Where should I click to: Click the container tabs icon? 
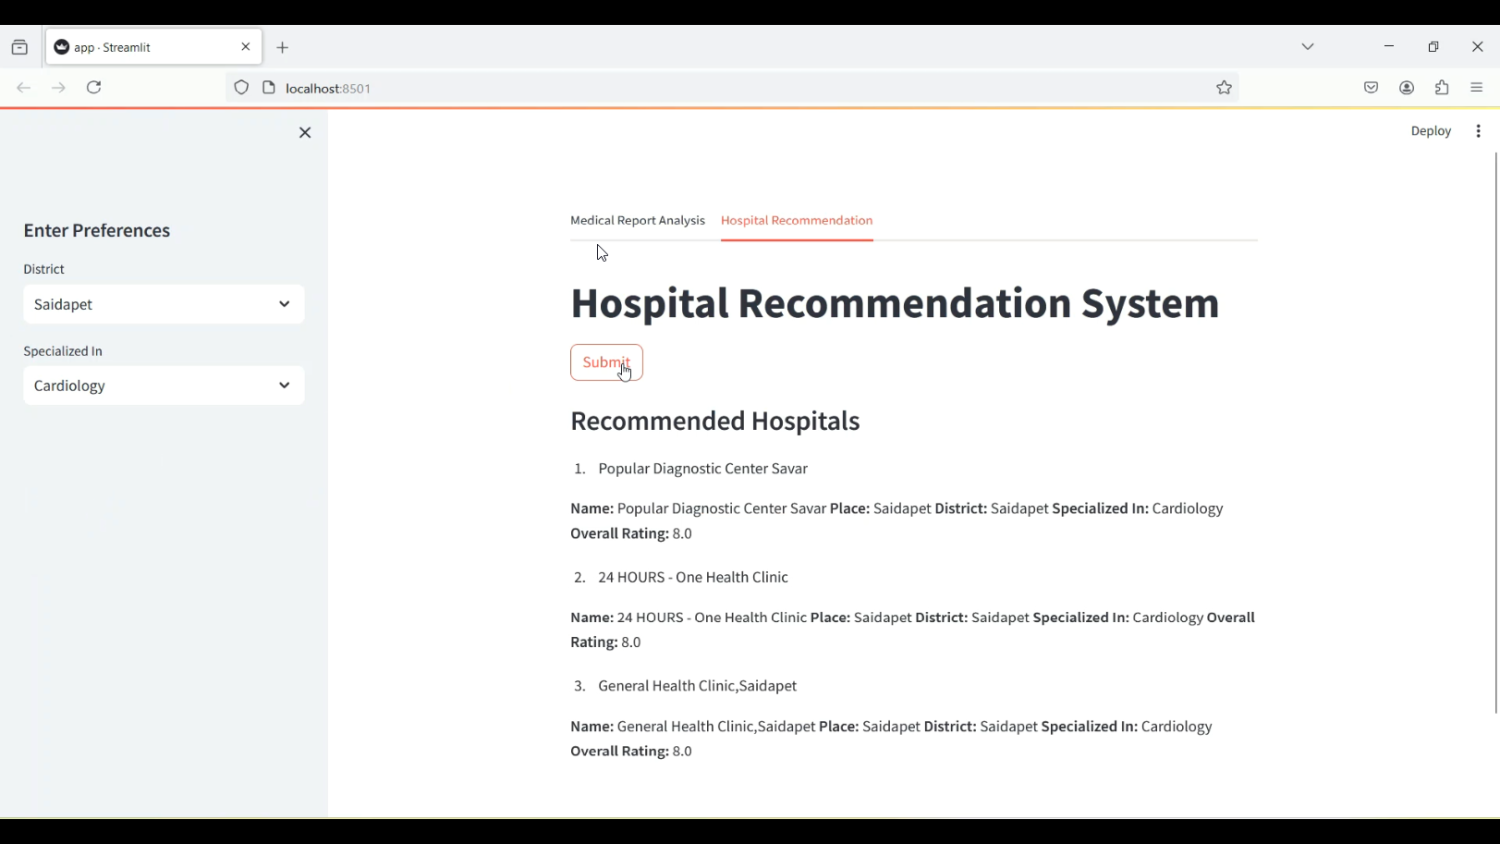point(19,46)
